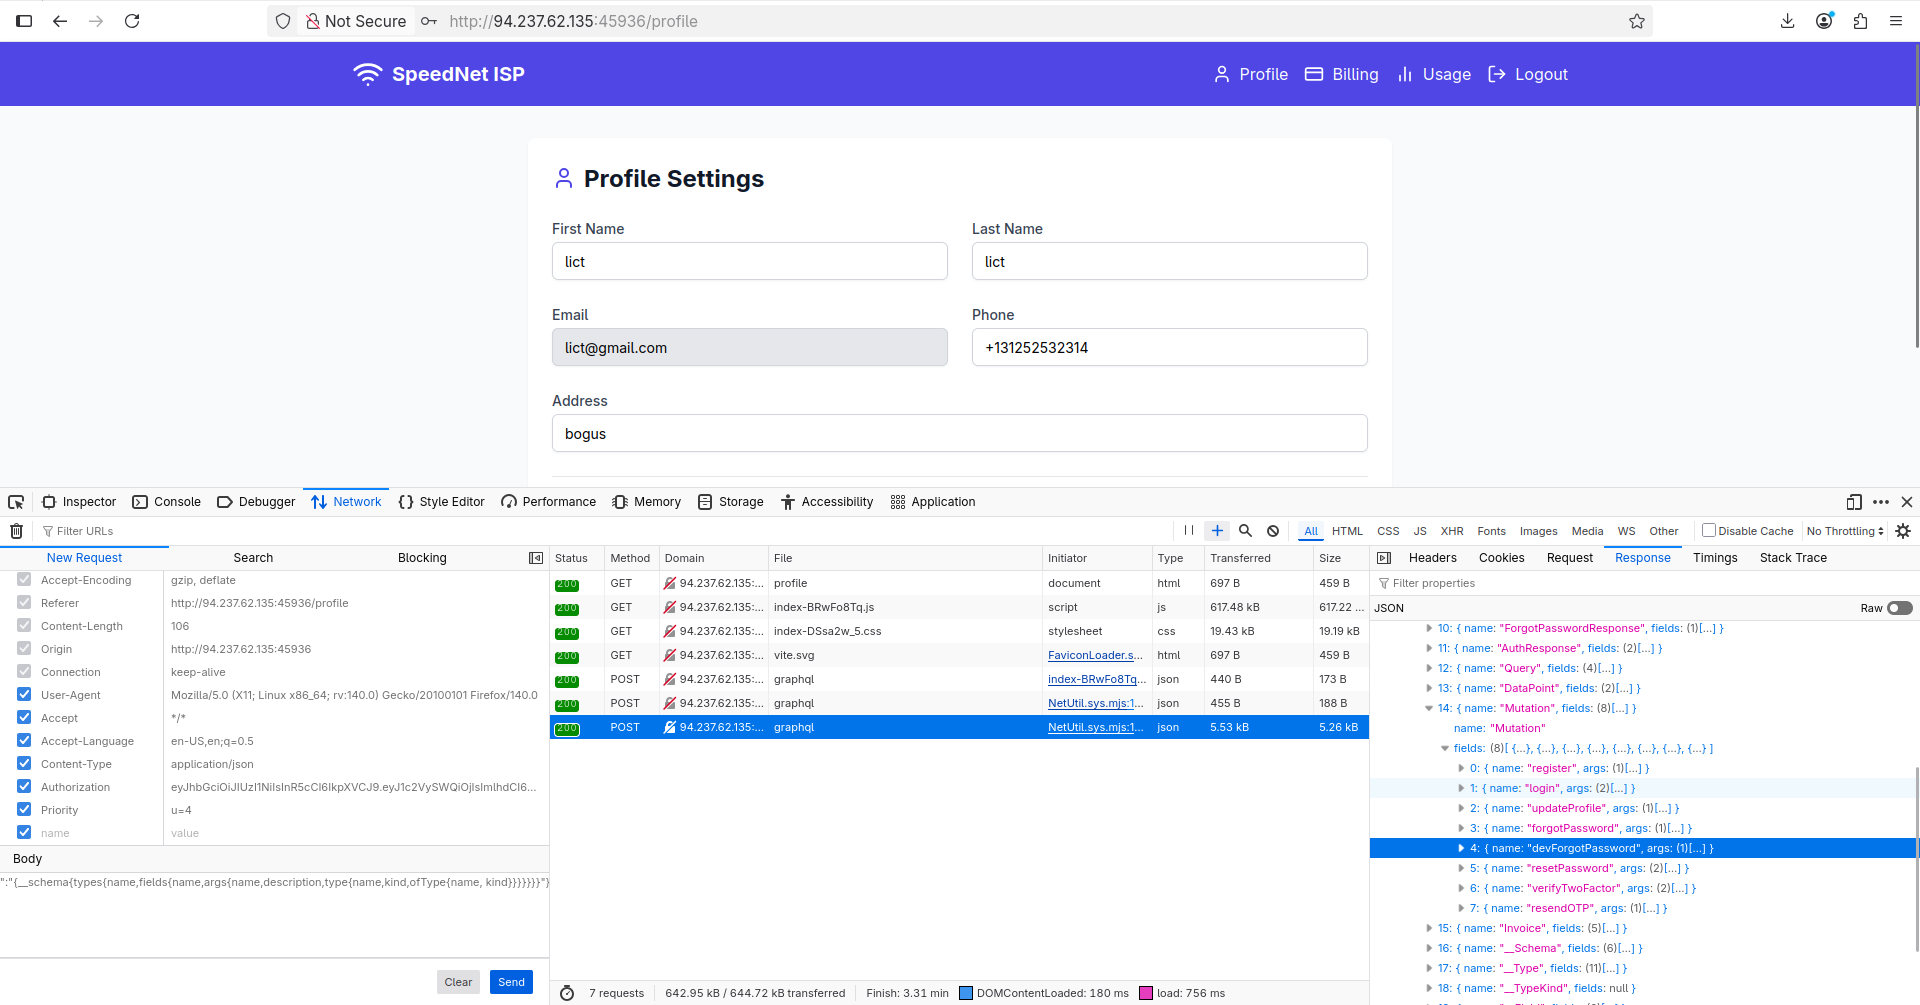
Task: Open the No Throttling dropdown
Action: coord(1845,531)
